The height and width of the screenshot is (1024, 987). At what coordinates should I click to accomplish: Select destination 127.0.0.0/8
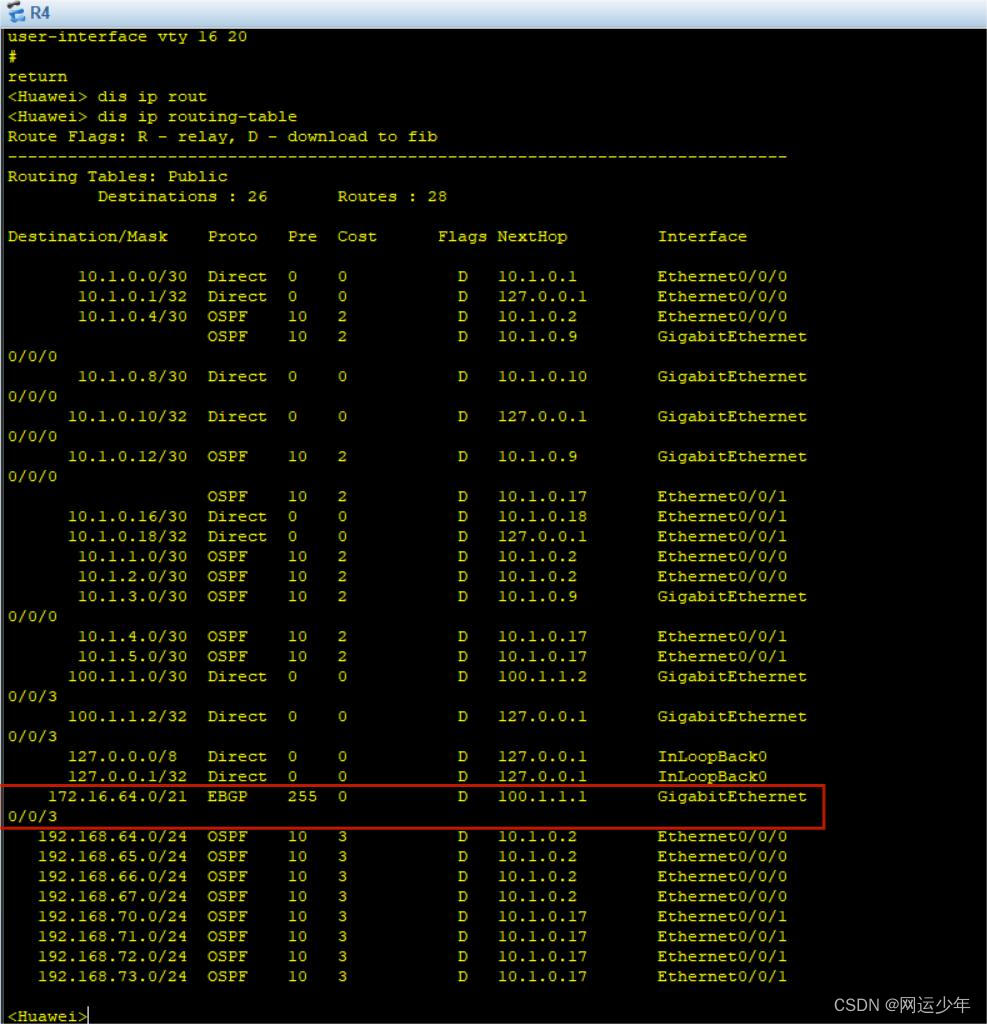point(122,756)
